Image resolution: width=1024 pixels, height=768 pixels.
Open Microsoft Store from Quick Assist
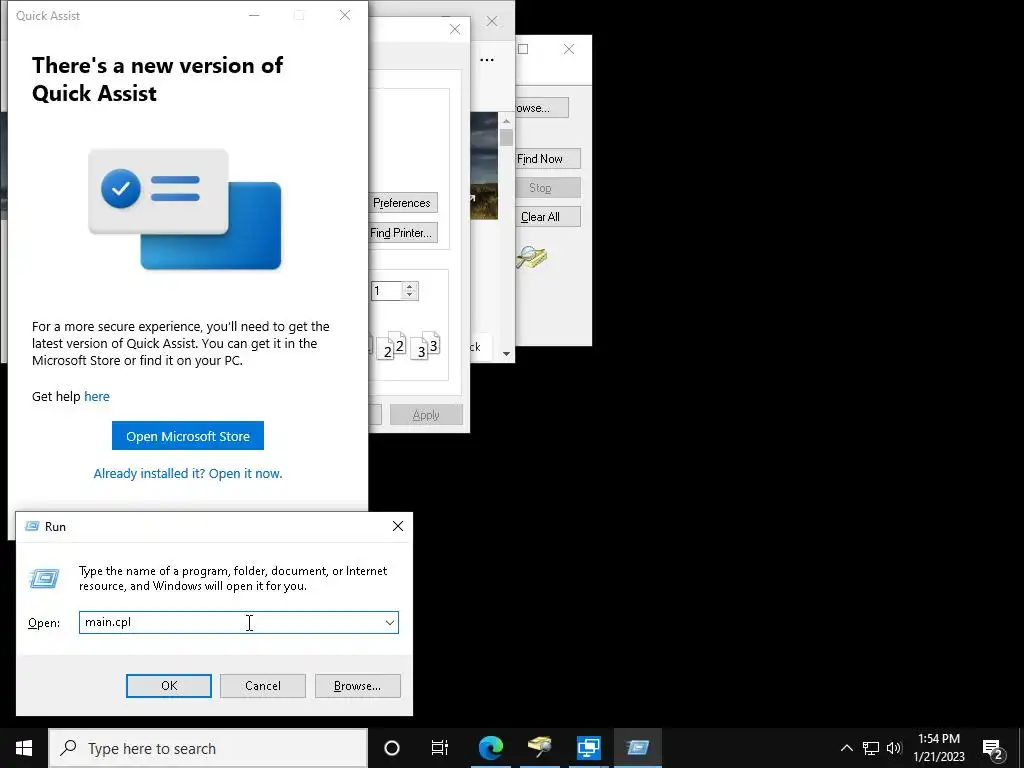coord(187,436)
